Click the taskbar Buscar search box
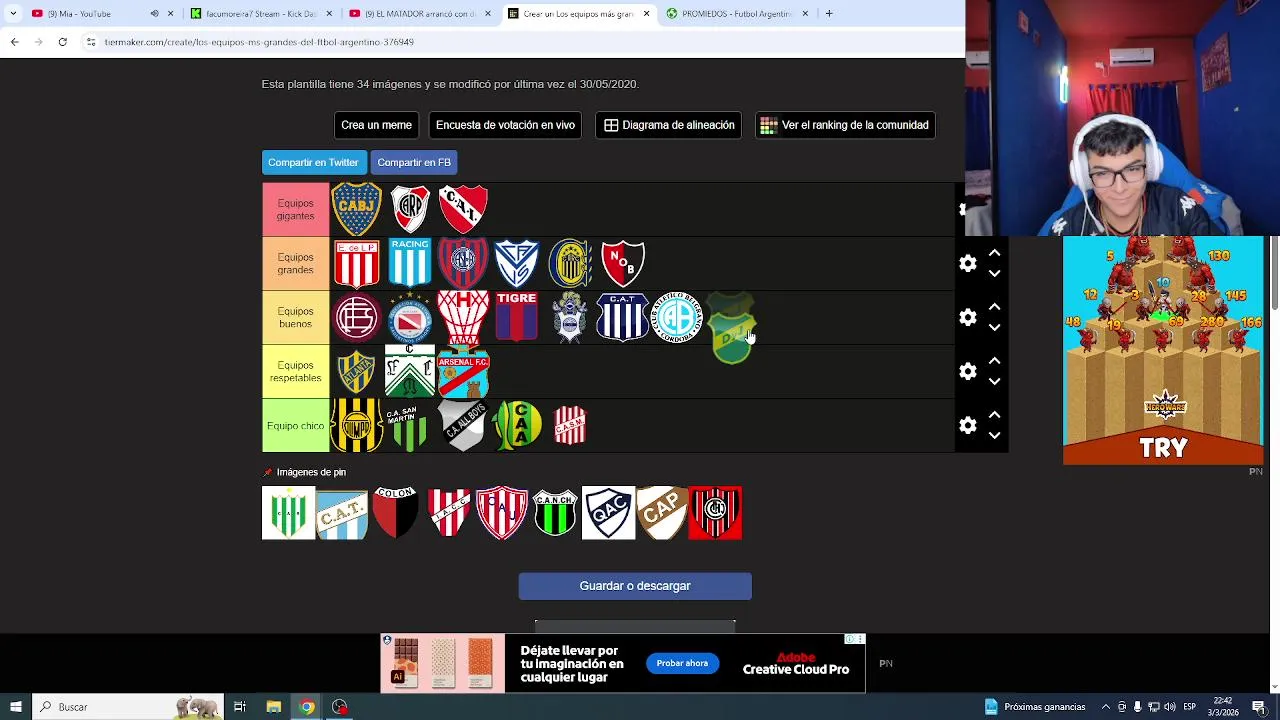Image resolution: width=1280 pixels, height=720 pixels. (x=127, y=707)
